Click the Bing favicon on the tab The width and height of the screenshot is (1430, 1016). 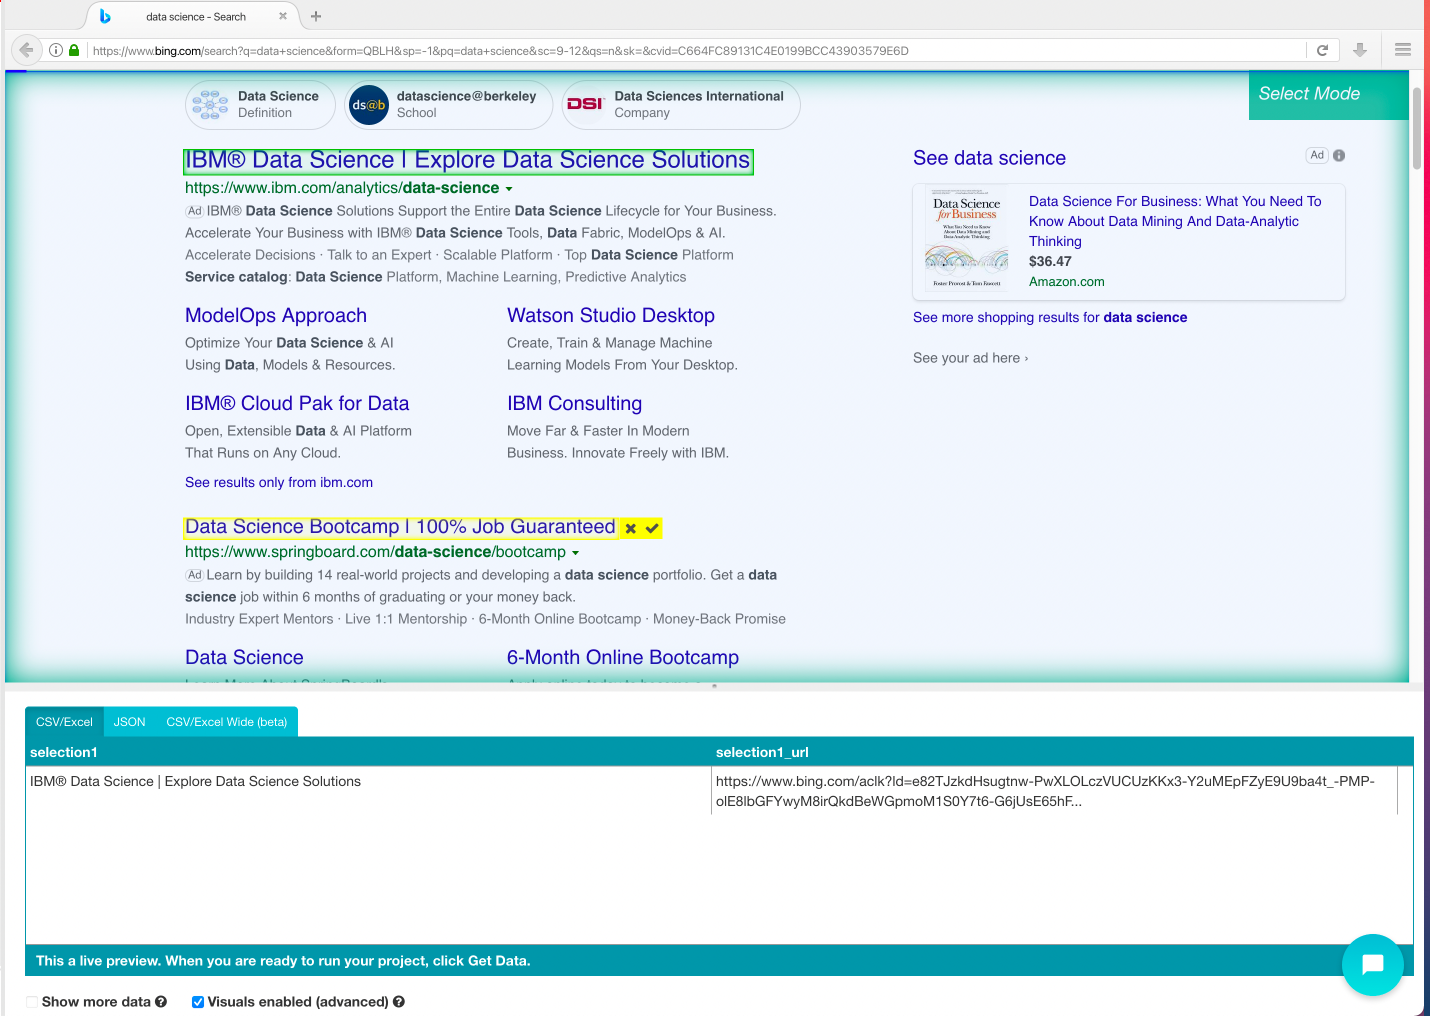pos(105,16)
